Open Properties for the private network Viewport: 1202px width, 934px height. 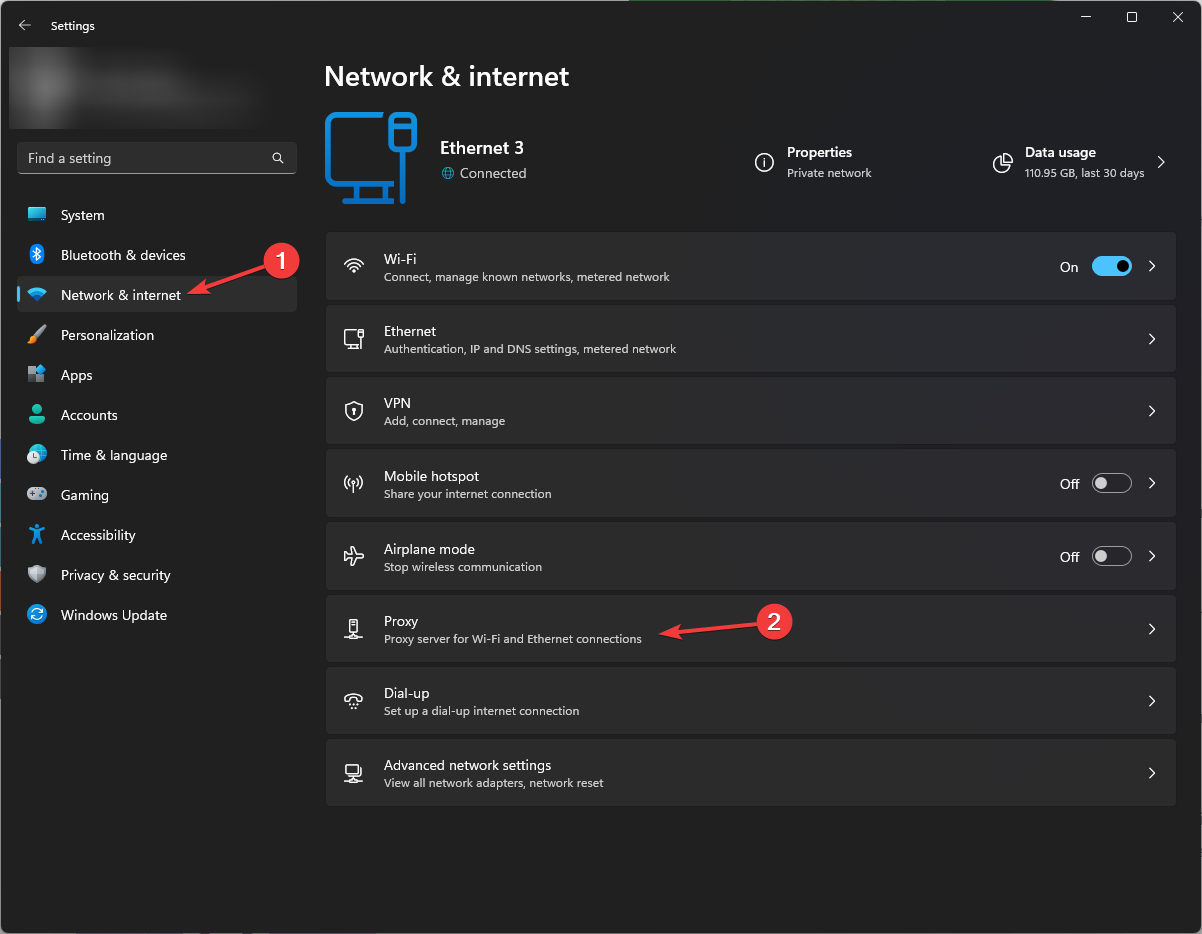764,162
